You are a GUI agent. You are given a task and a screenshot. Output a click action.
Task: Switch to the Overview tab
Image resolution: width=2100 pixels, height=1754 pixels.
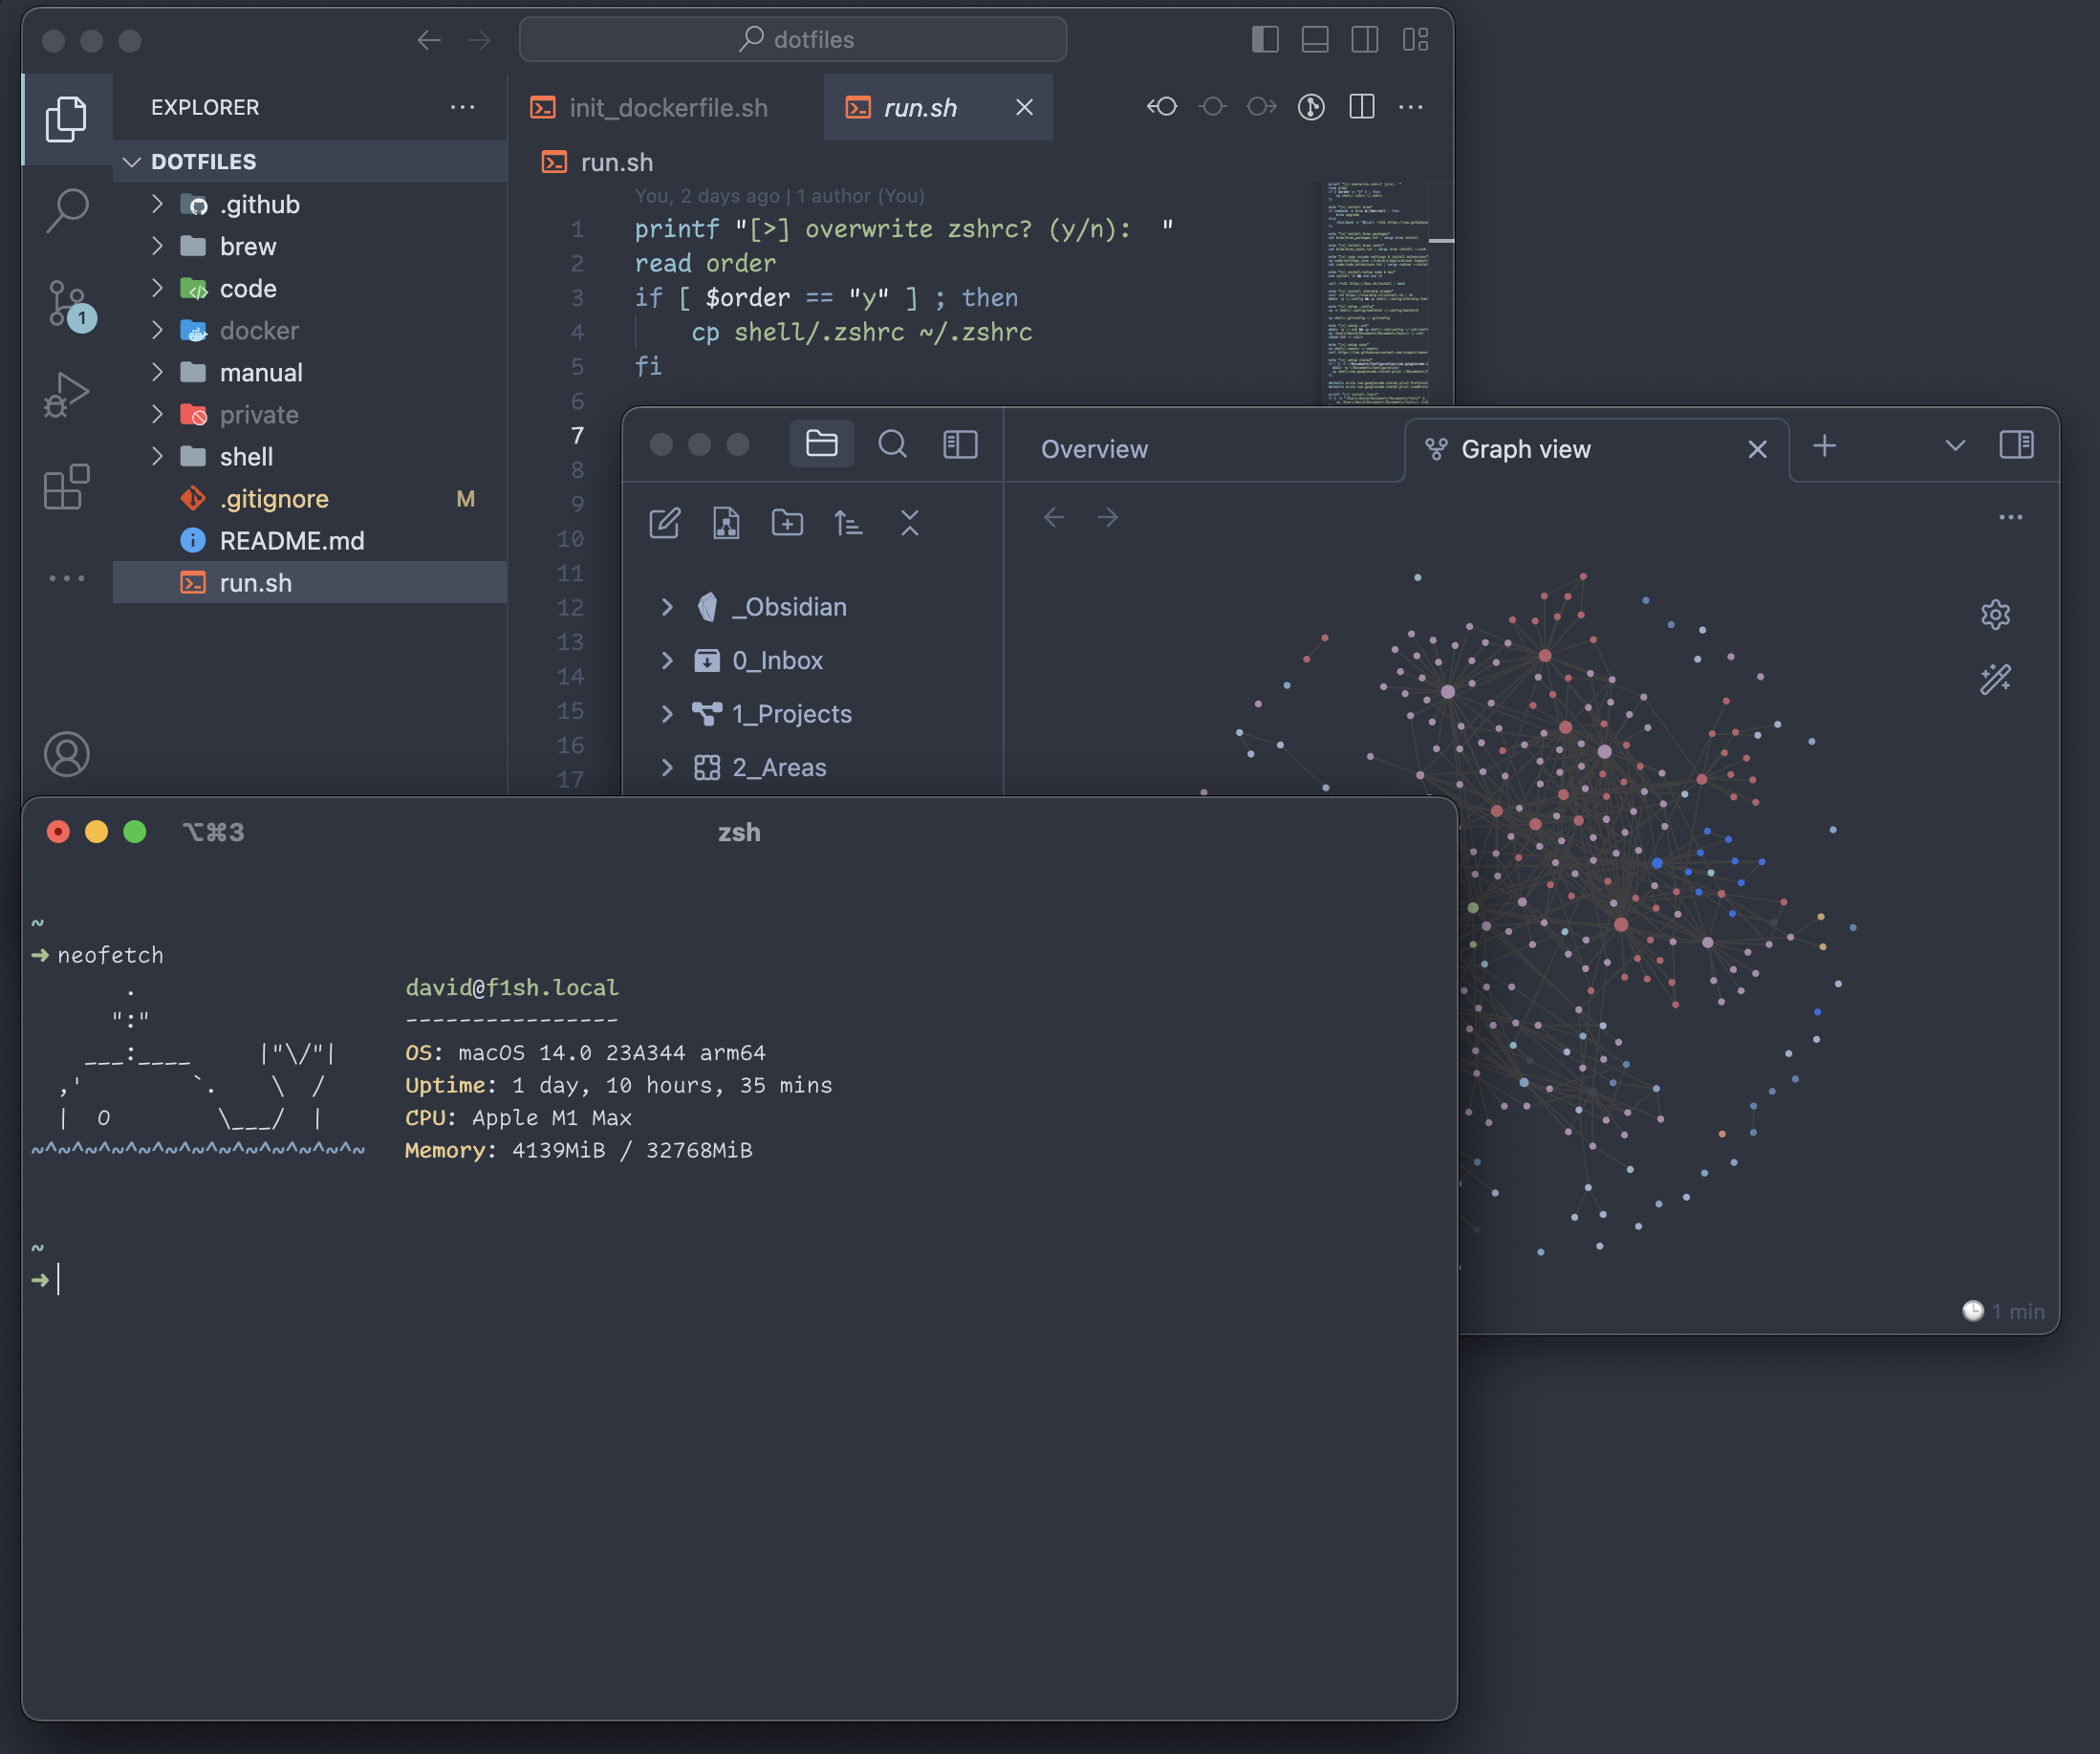pos(1094,450)
